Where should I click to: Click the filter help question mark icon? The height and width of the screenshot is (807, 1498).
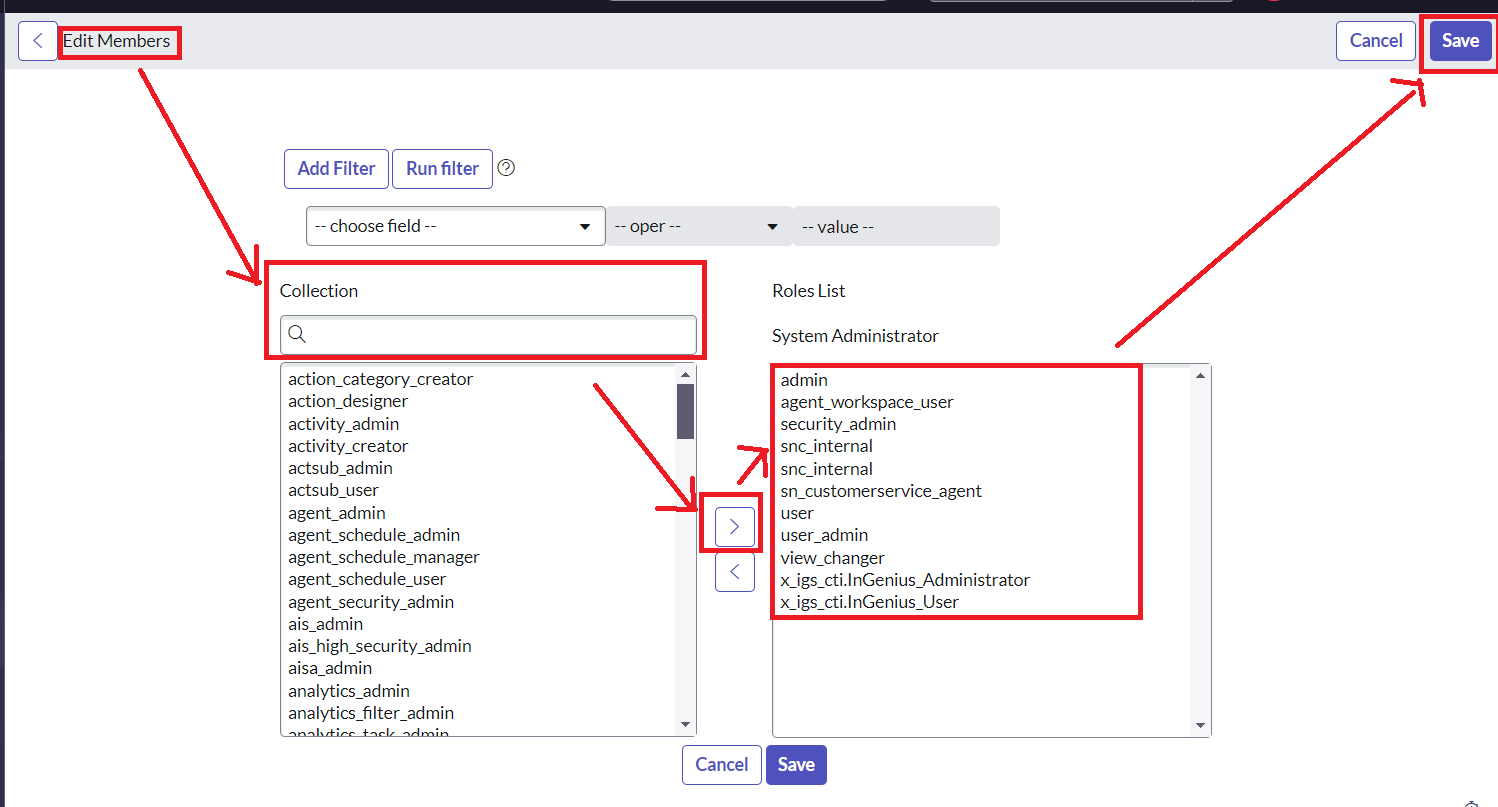coord(506,168)
